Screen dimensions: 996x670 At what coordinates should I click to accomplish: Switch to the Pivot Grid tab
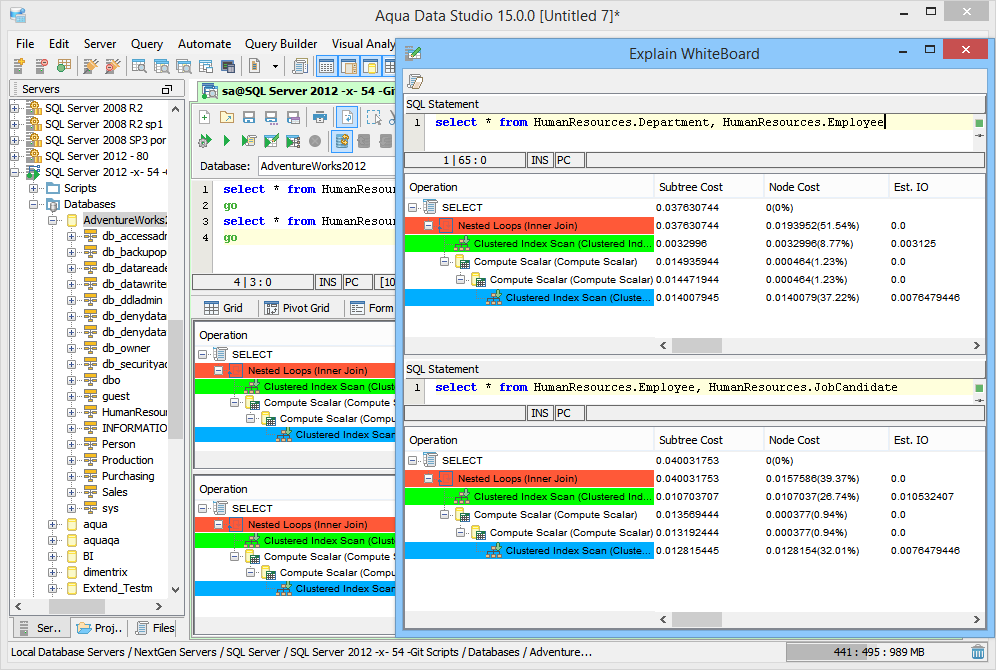point(297,308)
